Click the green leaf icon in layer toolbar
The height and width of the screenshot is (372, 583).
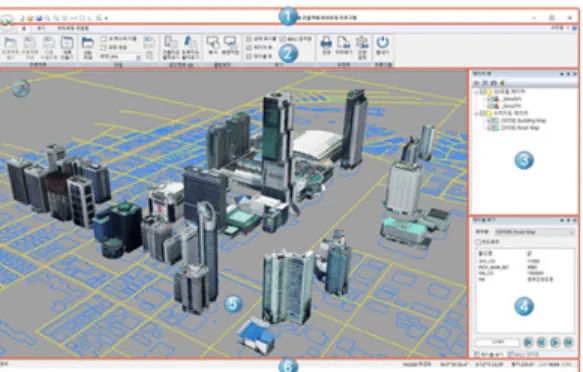502,83
